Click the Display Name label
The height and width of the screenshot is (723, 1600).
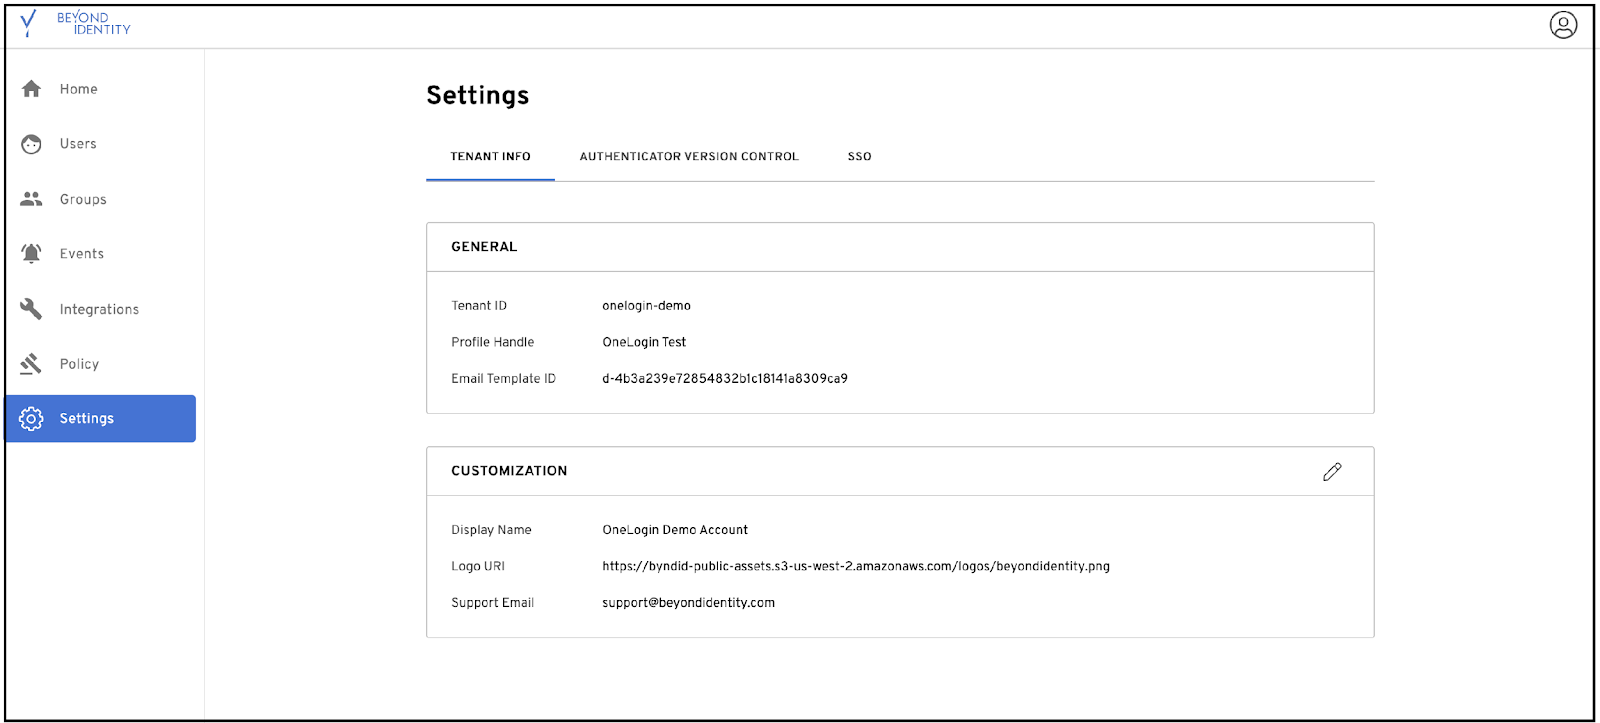click(x=491, y=530)
